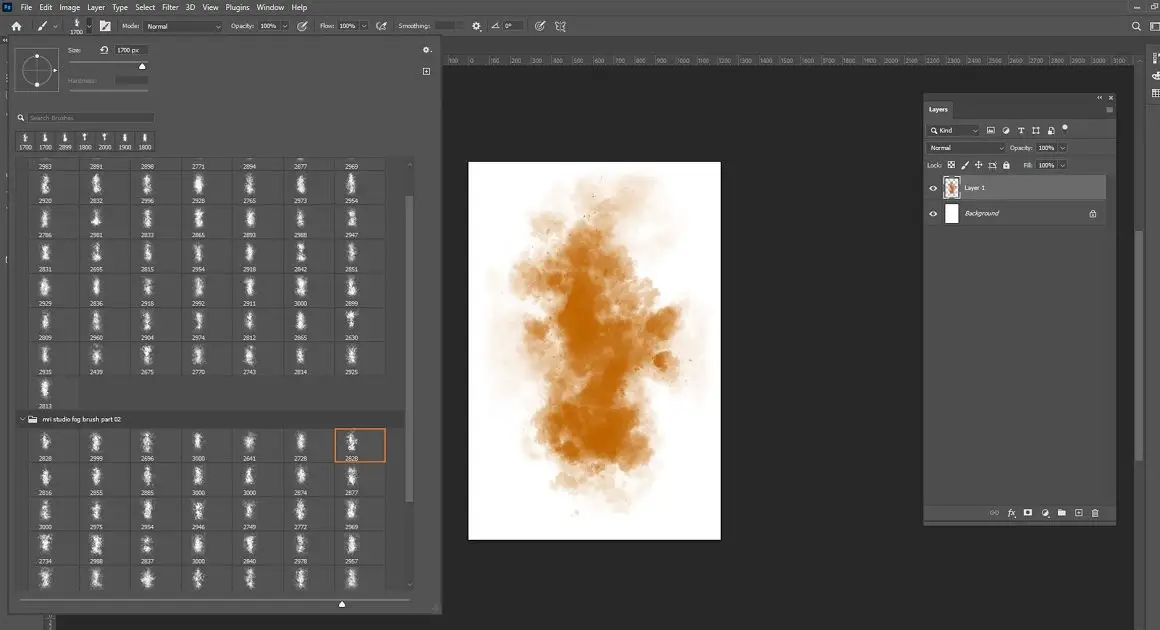Create a new layer icon
The height and width of the screenshot is (630, 1160).
point(1079,512)
